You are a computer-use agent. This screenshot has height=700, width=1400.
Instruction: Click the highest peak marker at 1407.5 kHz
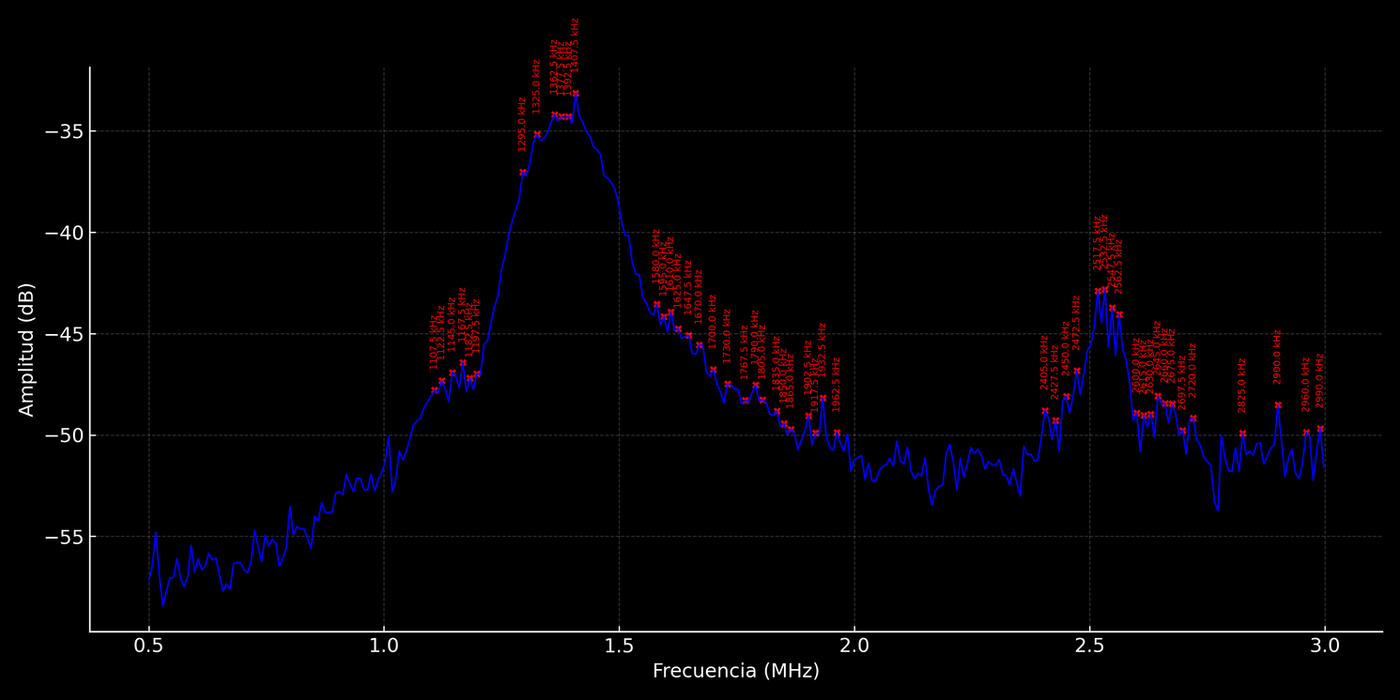[x=576, y=93]
